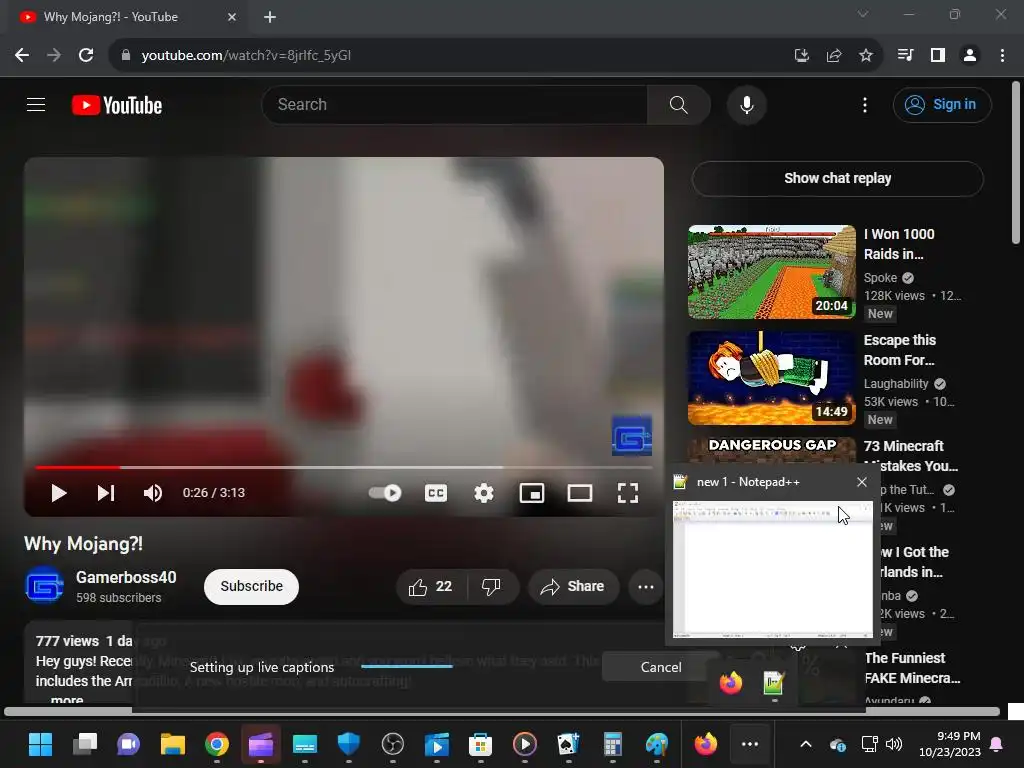The height and width of the screenshot is (768, 1024).
Task: Enable miniplayer mode
Action: coord(532,493)
